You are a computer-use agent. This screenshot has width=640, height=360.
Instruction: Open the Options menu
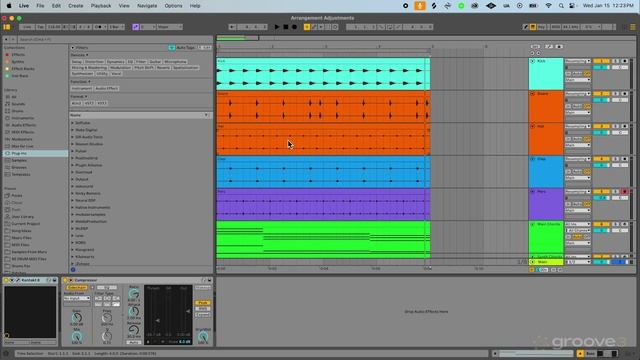173,6
